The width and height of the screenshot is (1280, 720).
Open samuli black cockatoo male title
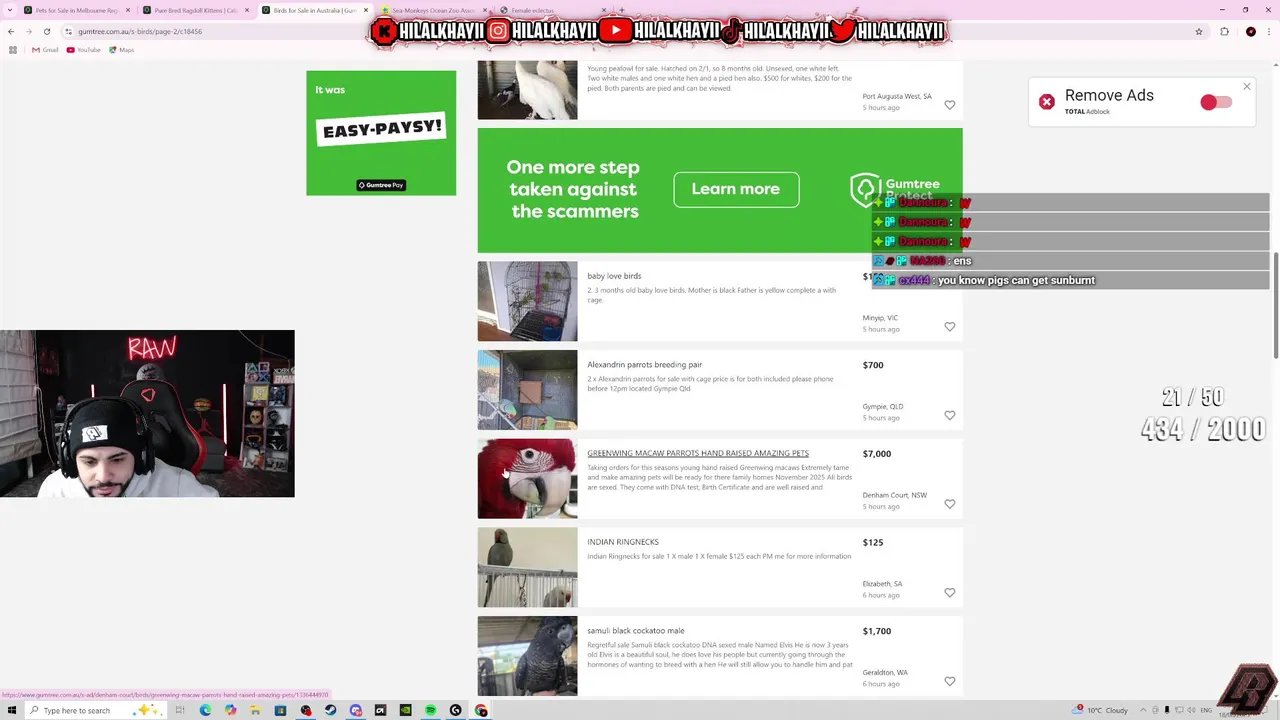point(636,631)
